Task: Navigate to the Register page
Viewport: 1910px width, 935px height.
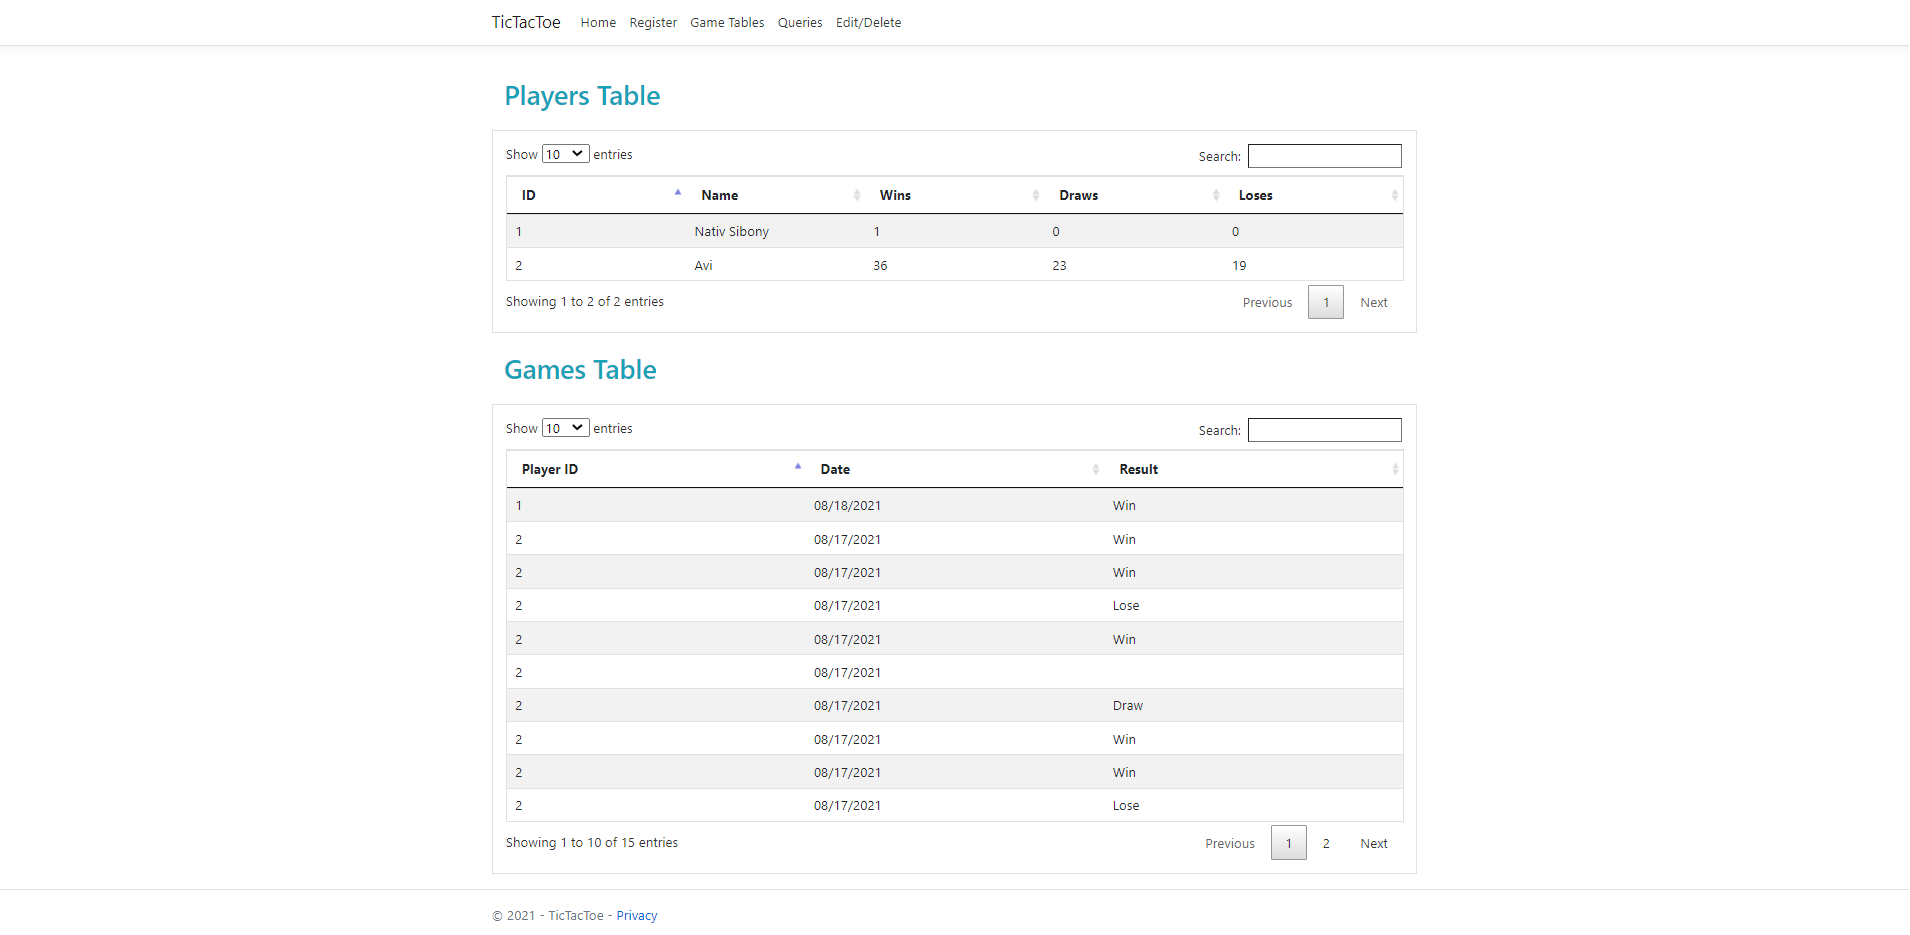Action: 653,22
